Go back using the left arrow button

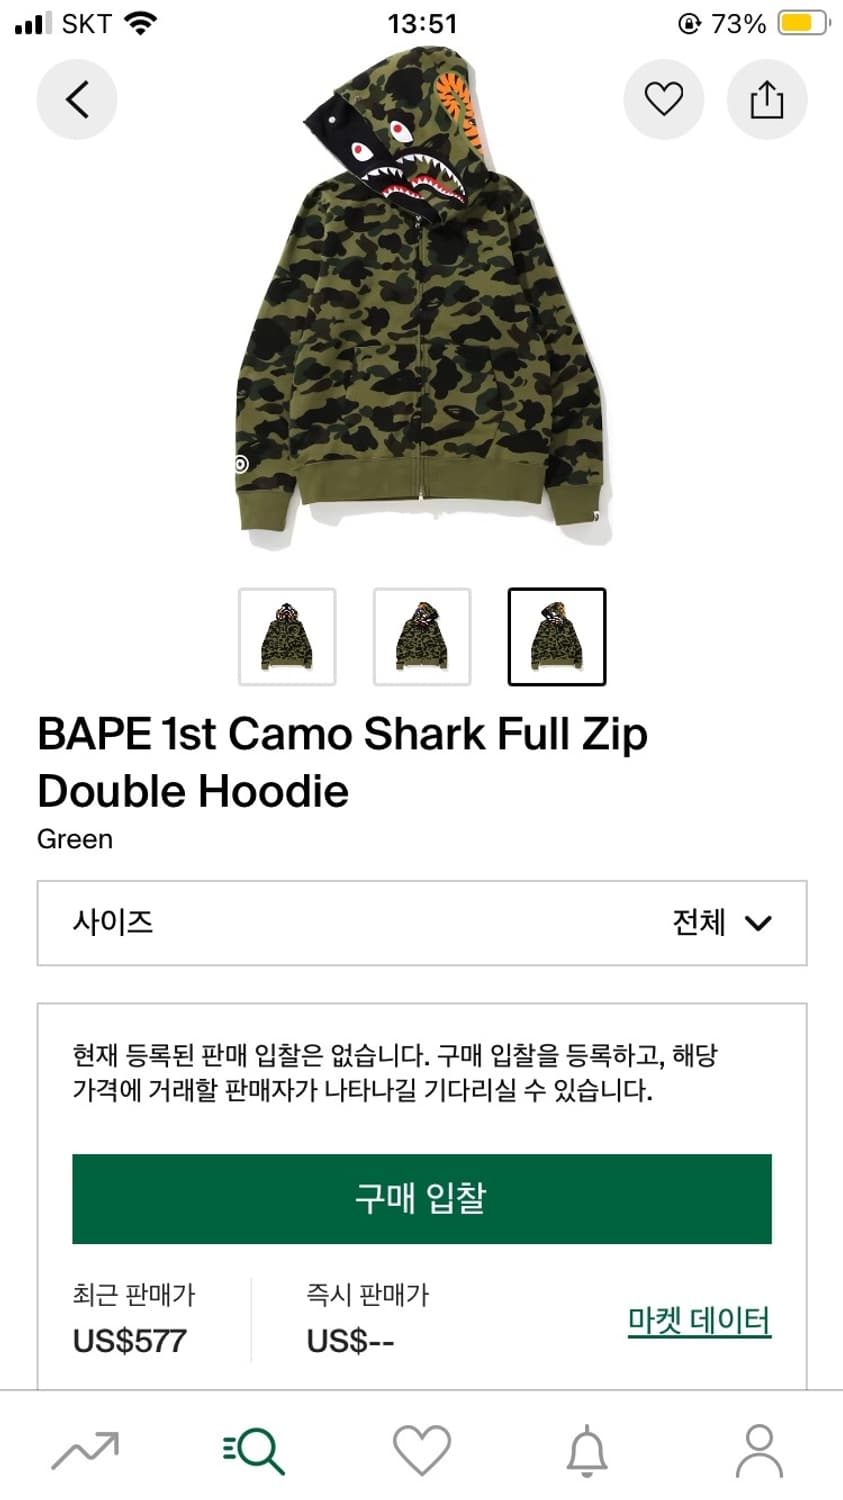coord(77,99)
